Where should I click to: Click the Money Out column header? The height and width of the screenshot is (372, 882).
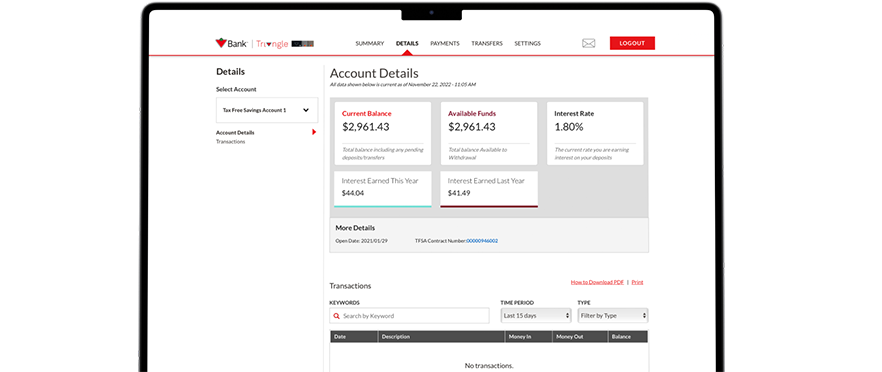pos(579,337)
